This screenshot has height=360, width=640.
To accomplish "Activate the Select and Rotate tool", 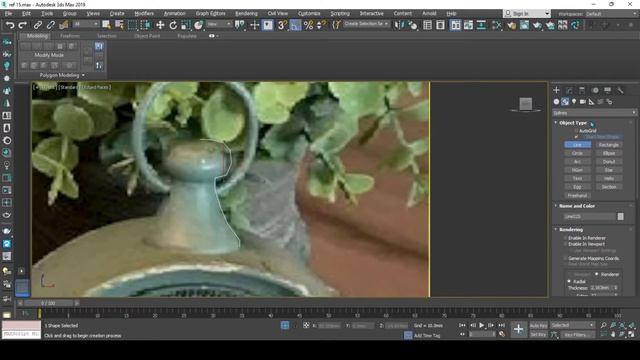I will pyautogui.click(x=173, y=25).
